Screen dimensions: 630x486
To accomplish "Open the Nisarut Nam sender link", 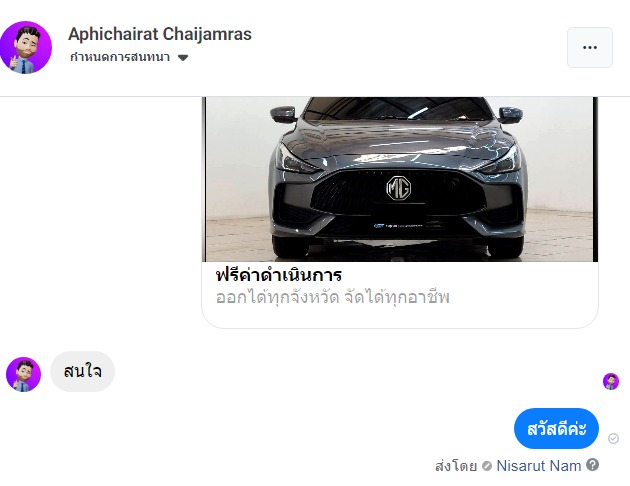I will tap(539, 466).
